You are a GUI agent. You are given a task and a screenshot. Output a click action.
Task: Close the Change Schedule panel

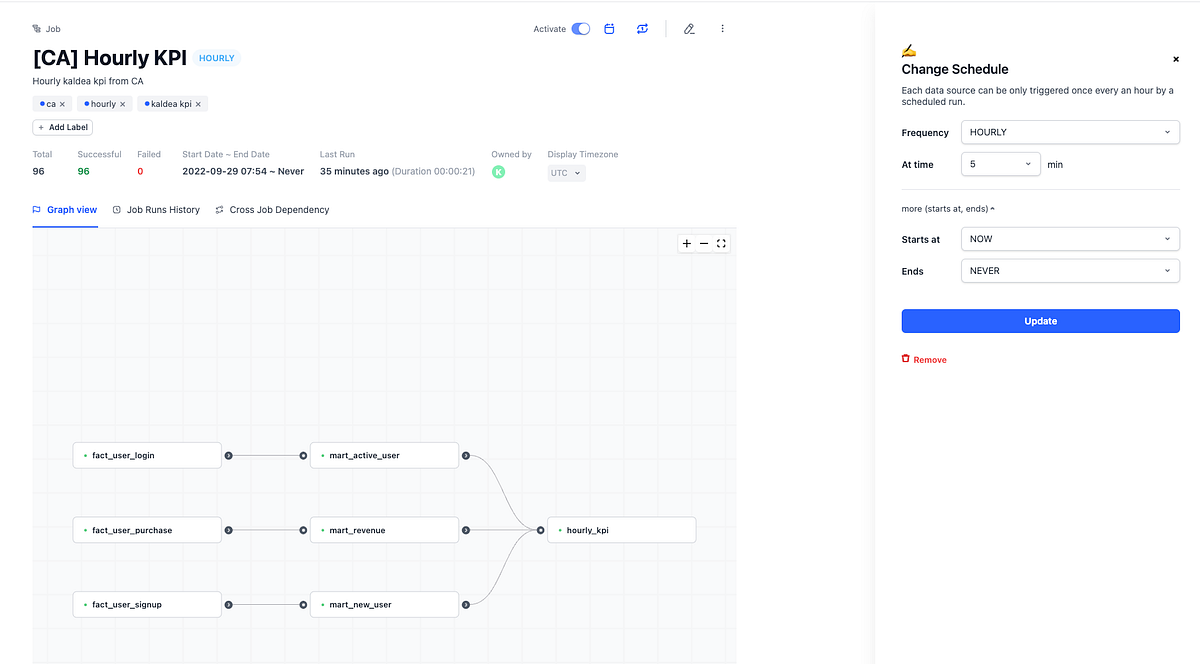[1176, 59]
